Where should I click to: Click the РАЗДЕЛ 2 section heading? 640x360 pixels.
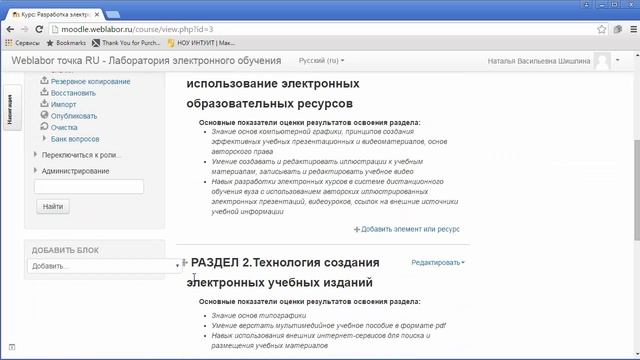pyautogui.click(x=283, y=272)
